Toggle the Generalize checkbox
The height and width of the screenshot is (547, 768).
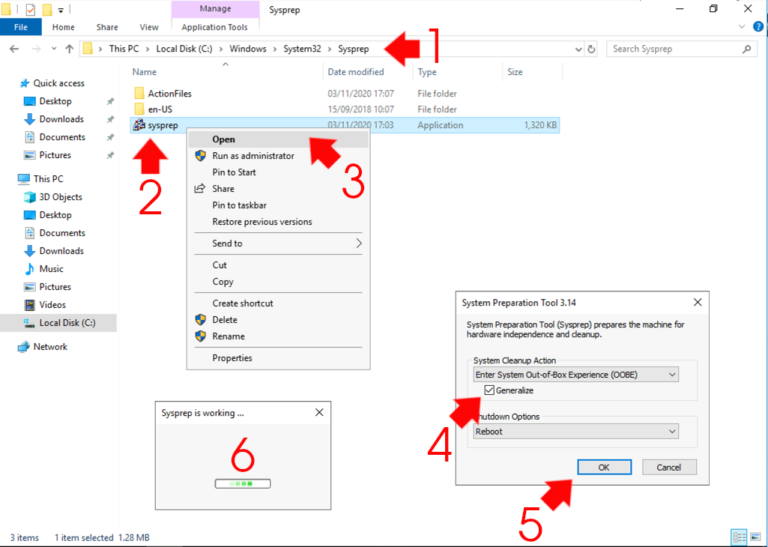pyautogui.click(x=489, y=390)
